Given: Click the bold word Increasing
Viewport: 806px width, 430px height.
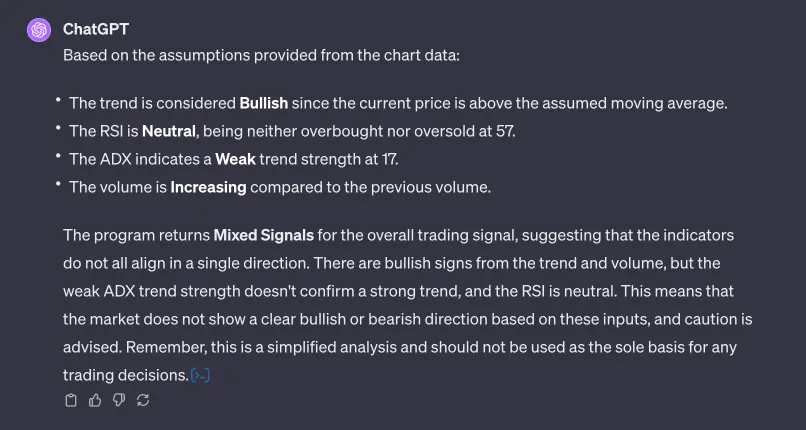Looking at the screenshot, I should click(x=208, y=187).
